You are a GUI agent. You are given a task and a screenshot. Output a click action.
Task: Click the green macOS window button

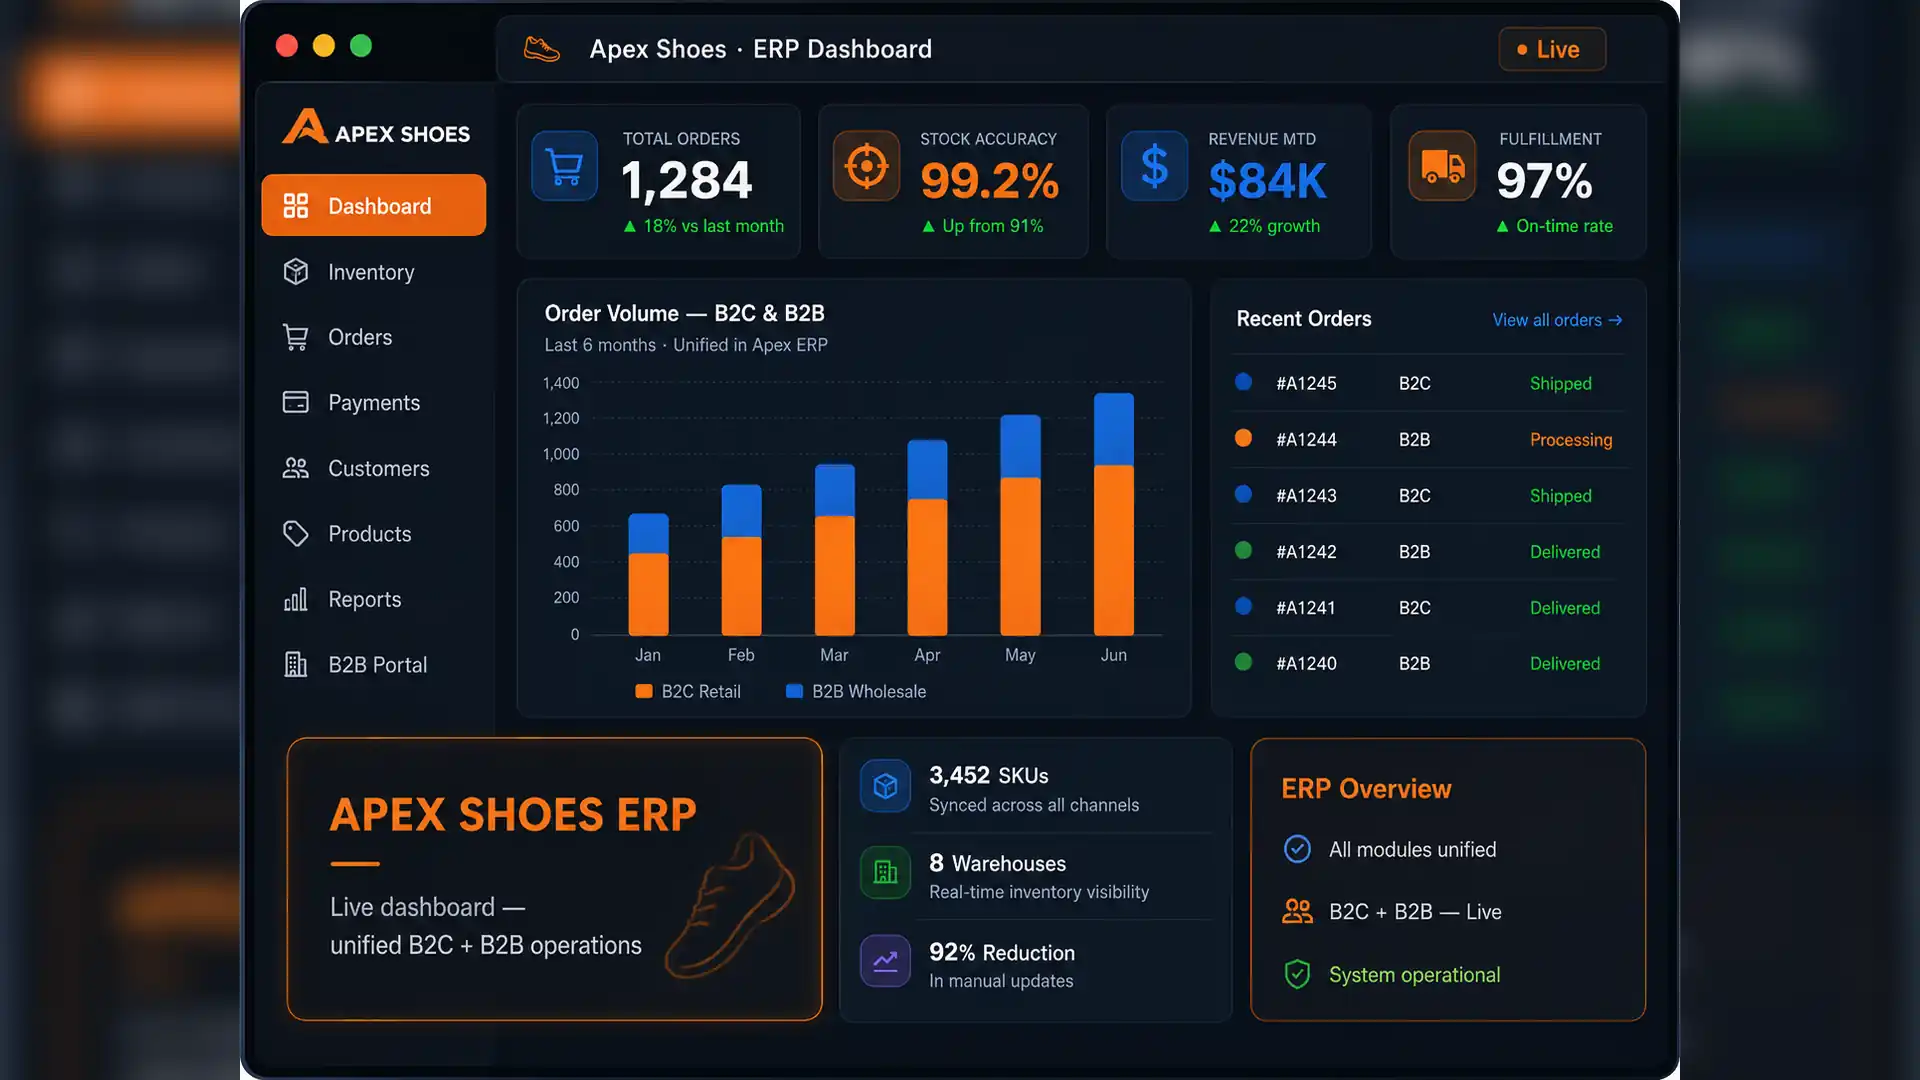click(x=361, y=46)
